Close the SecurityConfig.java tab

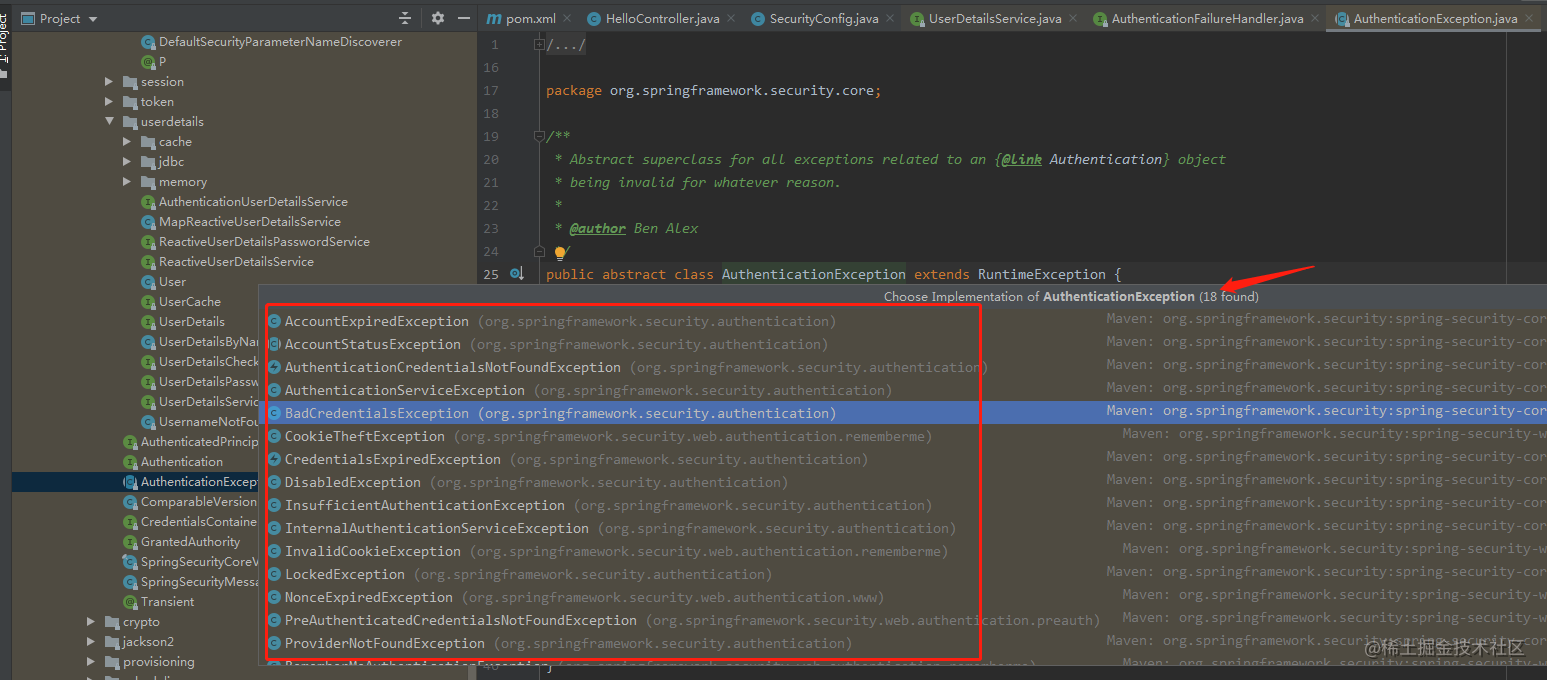(891, 19)
